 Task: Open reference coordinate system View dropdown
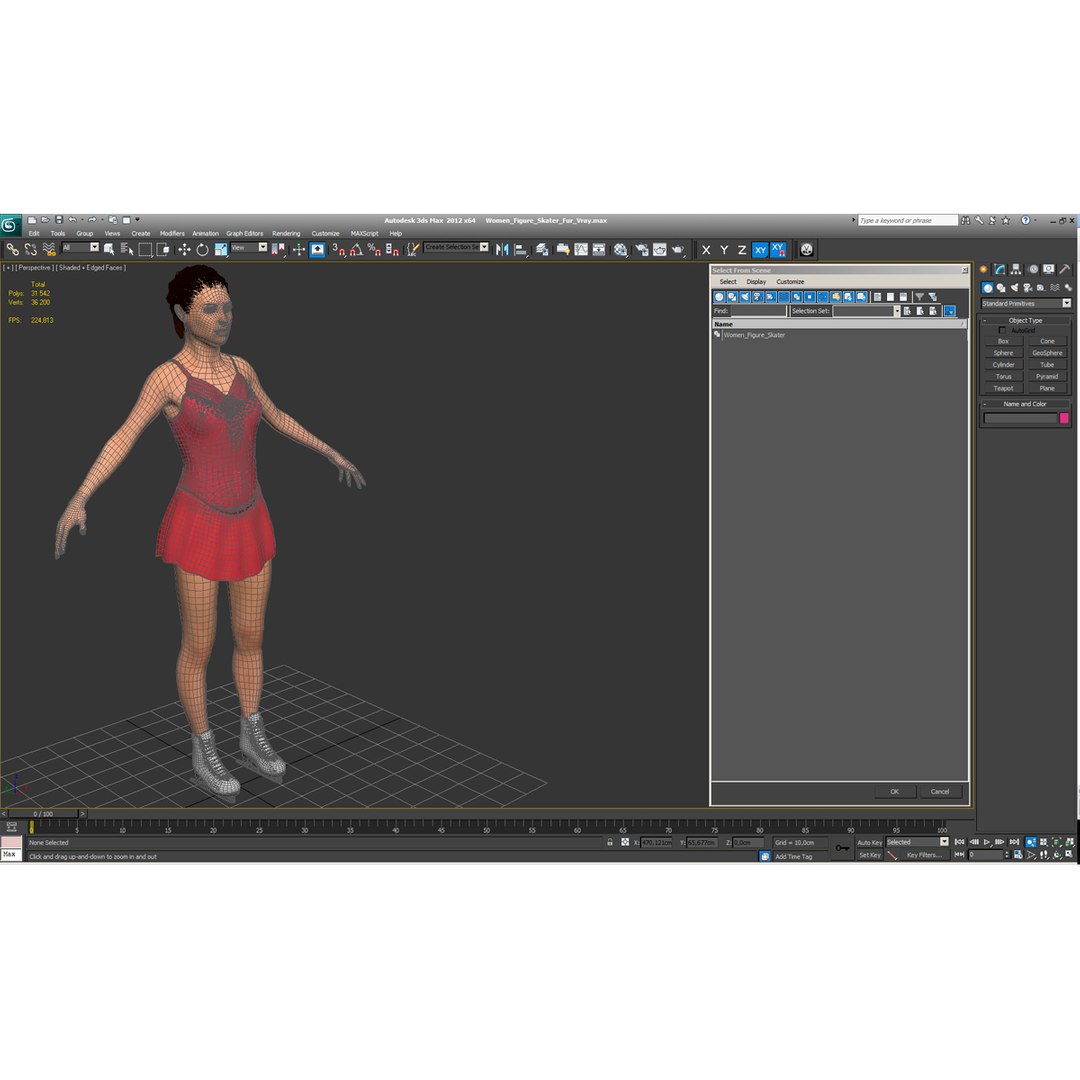tap(249, 247)
